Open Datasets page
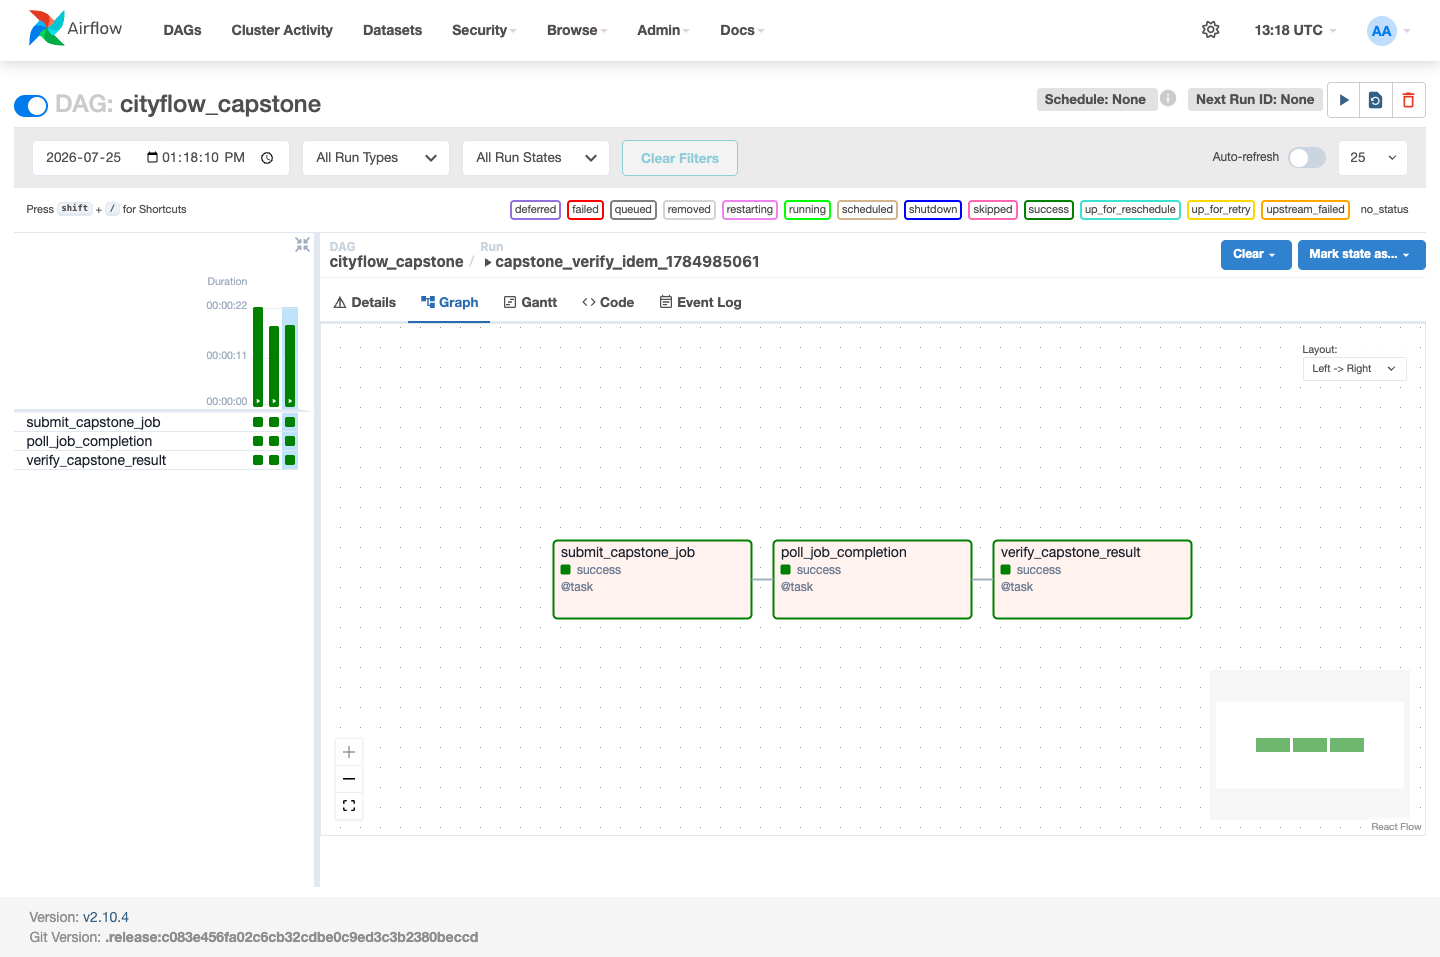 point(392,30)
